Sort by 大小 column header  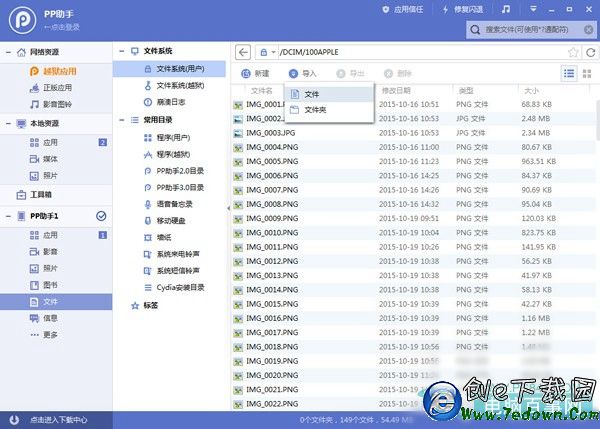(531, 91)
